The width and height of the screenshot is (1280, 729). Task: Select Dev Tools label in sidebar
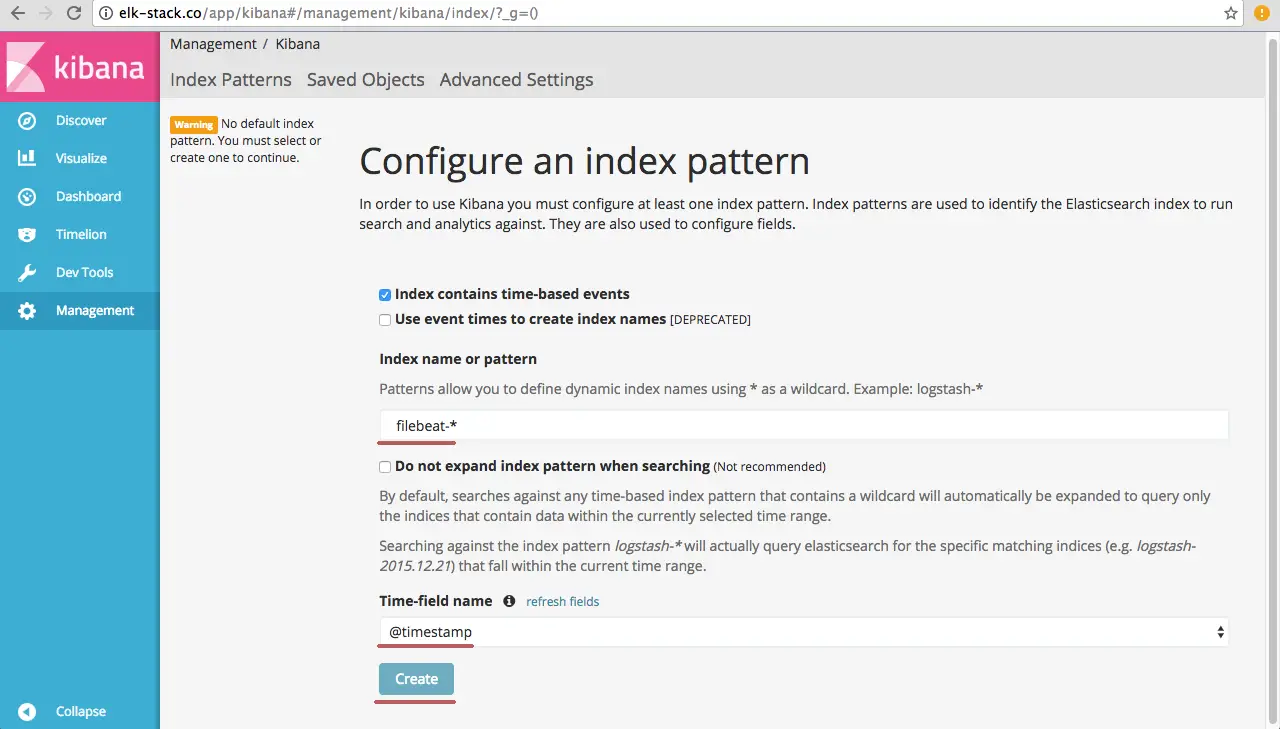84,273
